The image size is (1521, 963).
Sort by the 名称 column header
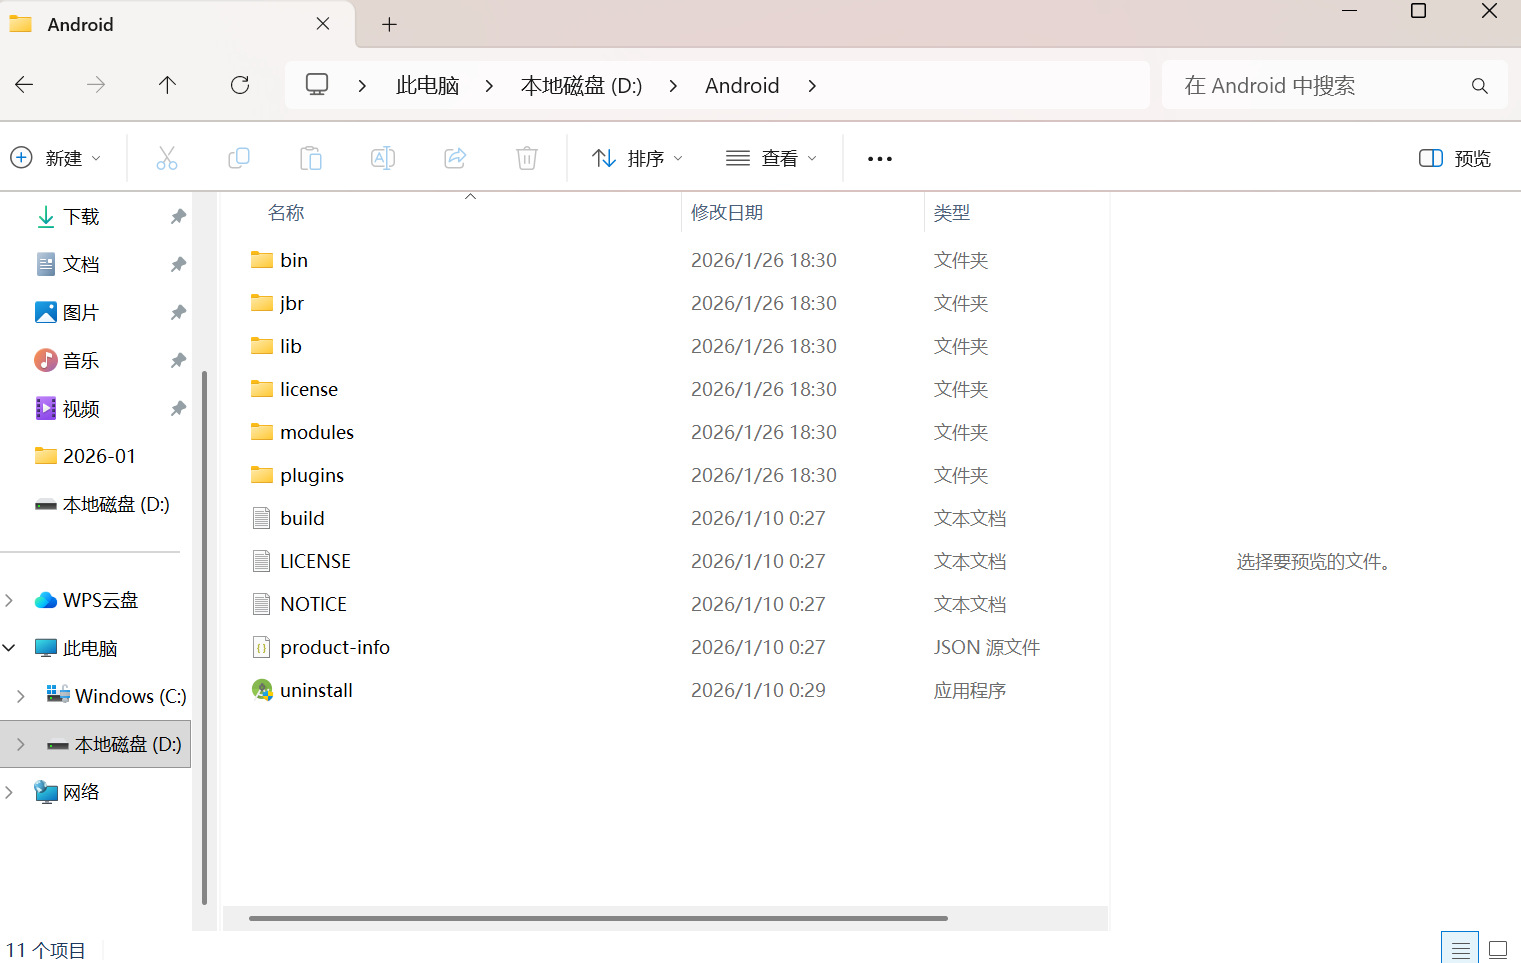286,213
